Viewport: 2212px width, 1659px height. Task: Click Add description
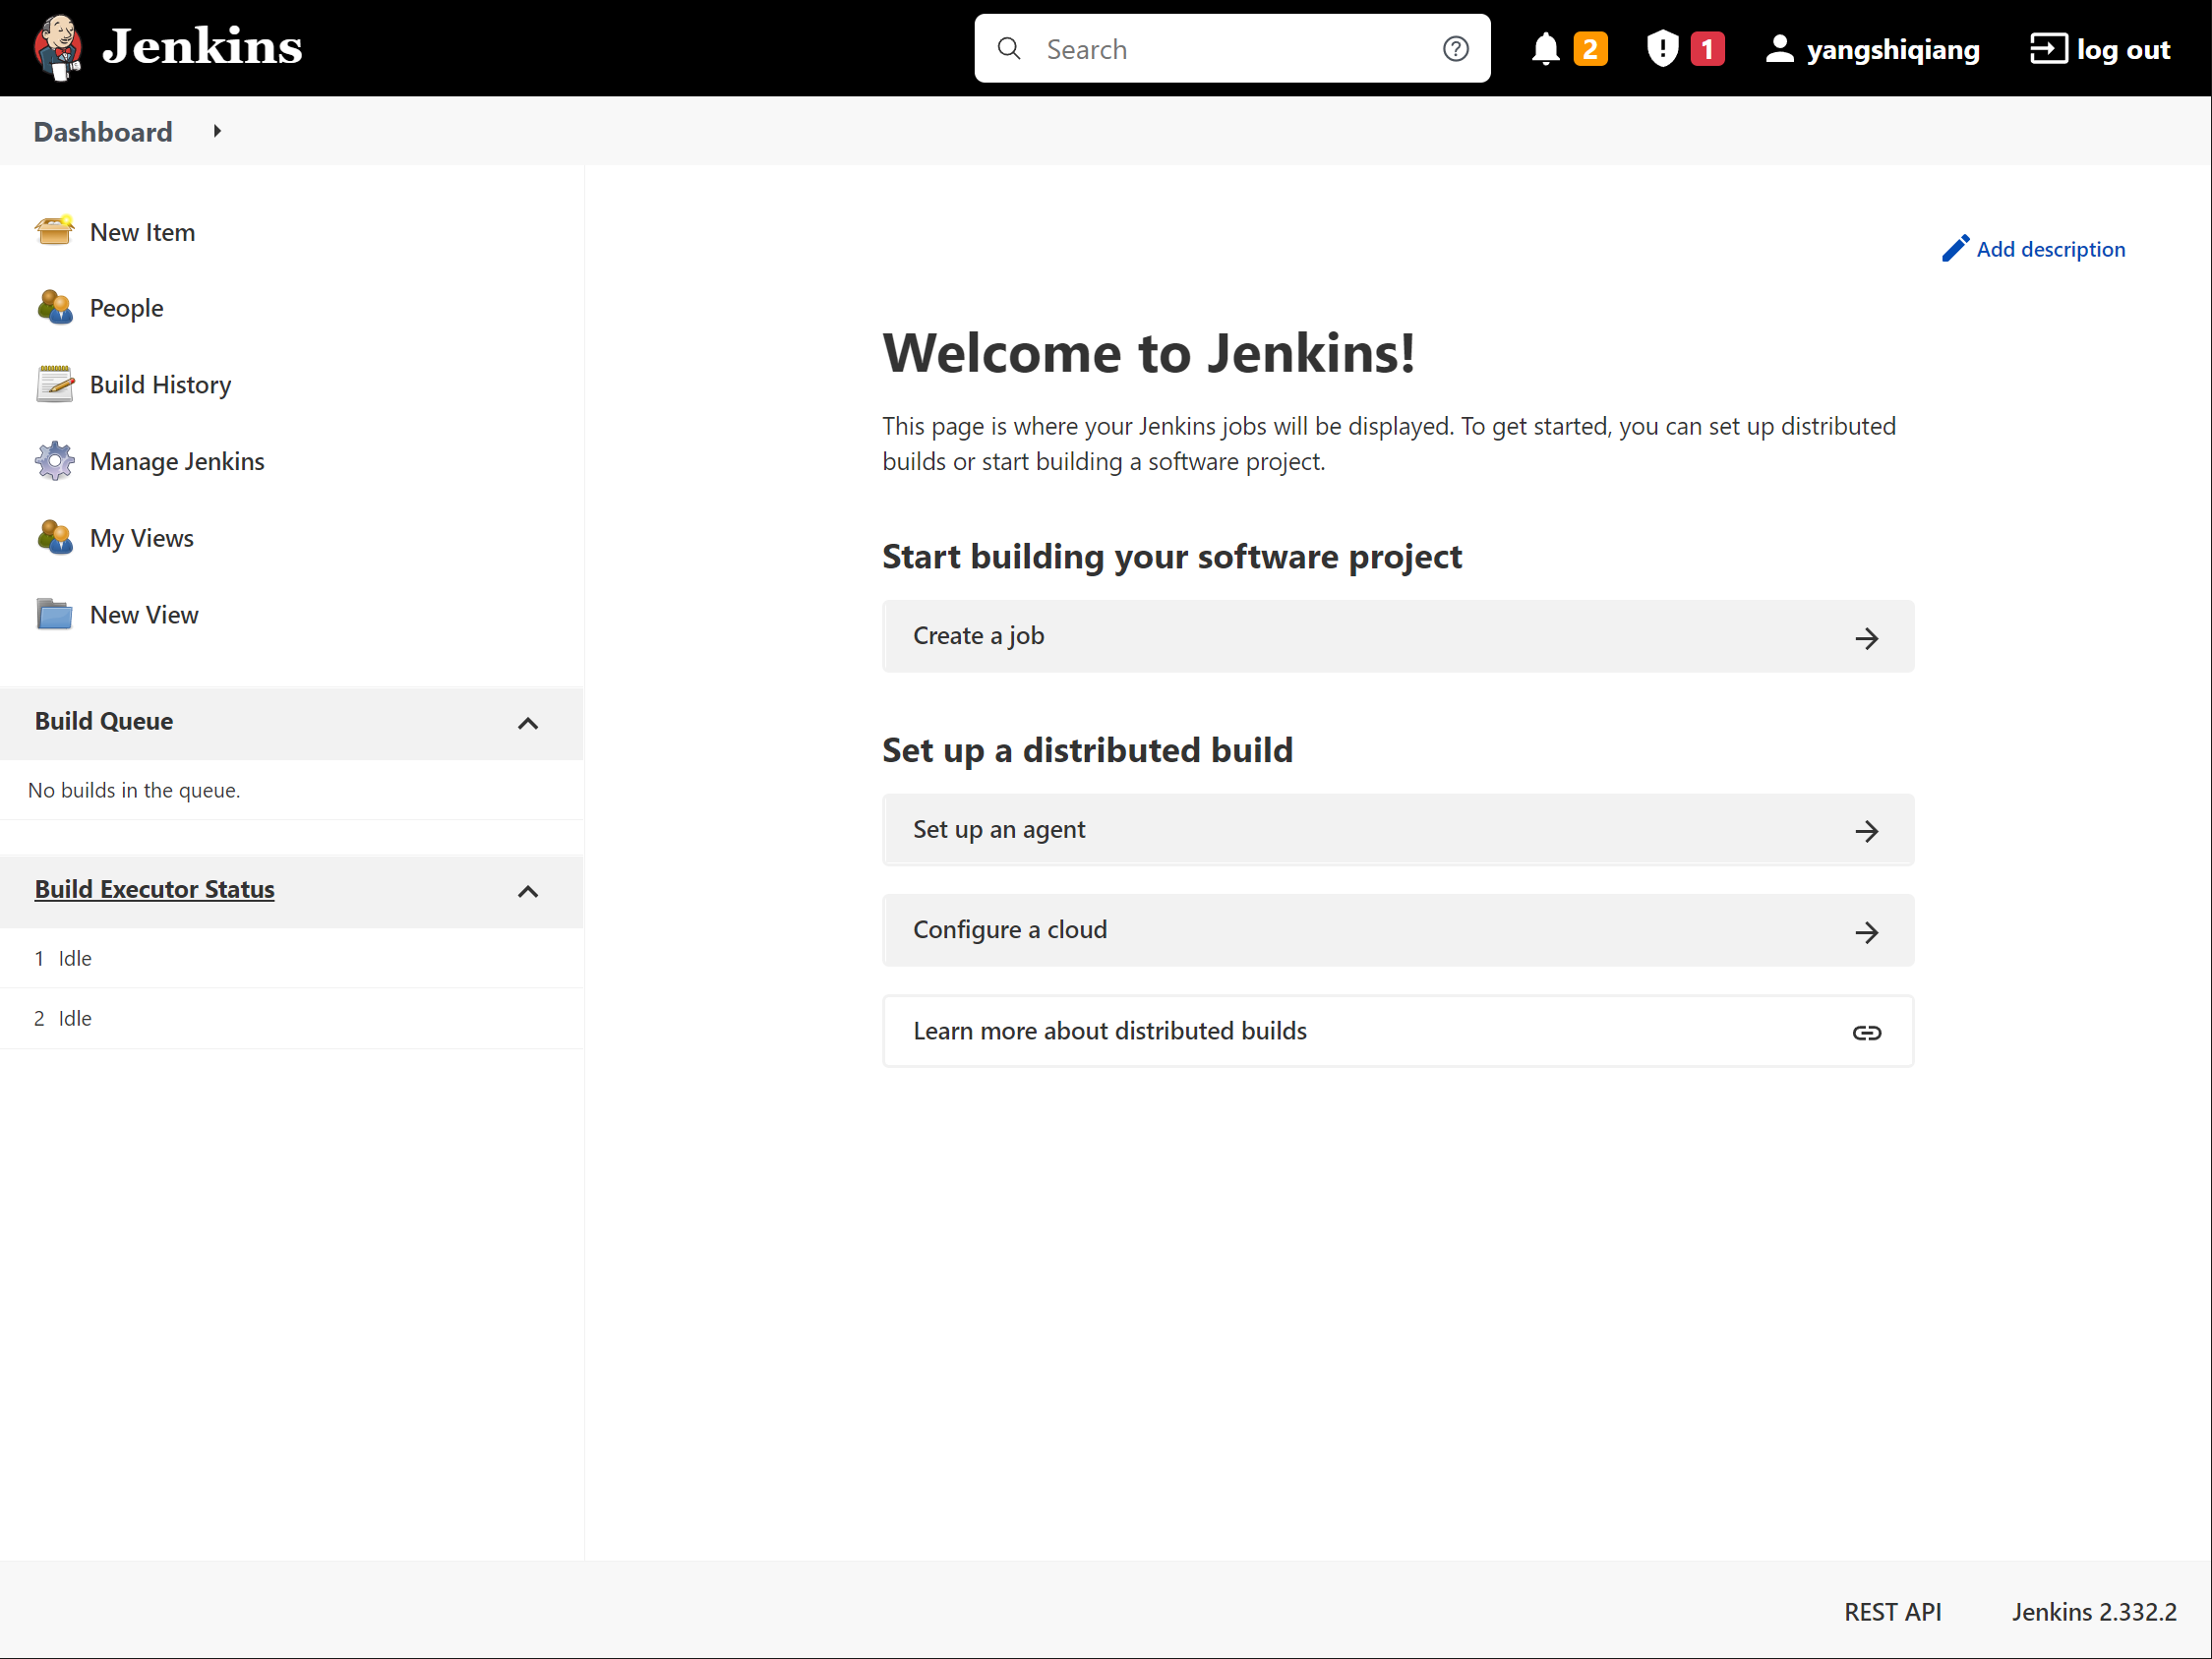click(x=2049, y=248)
